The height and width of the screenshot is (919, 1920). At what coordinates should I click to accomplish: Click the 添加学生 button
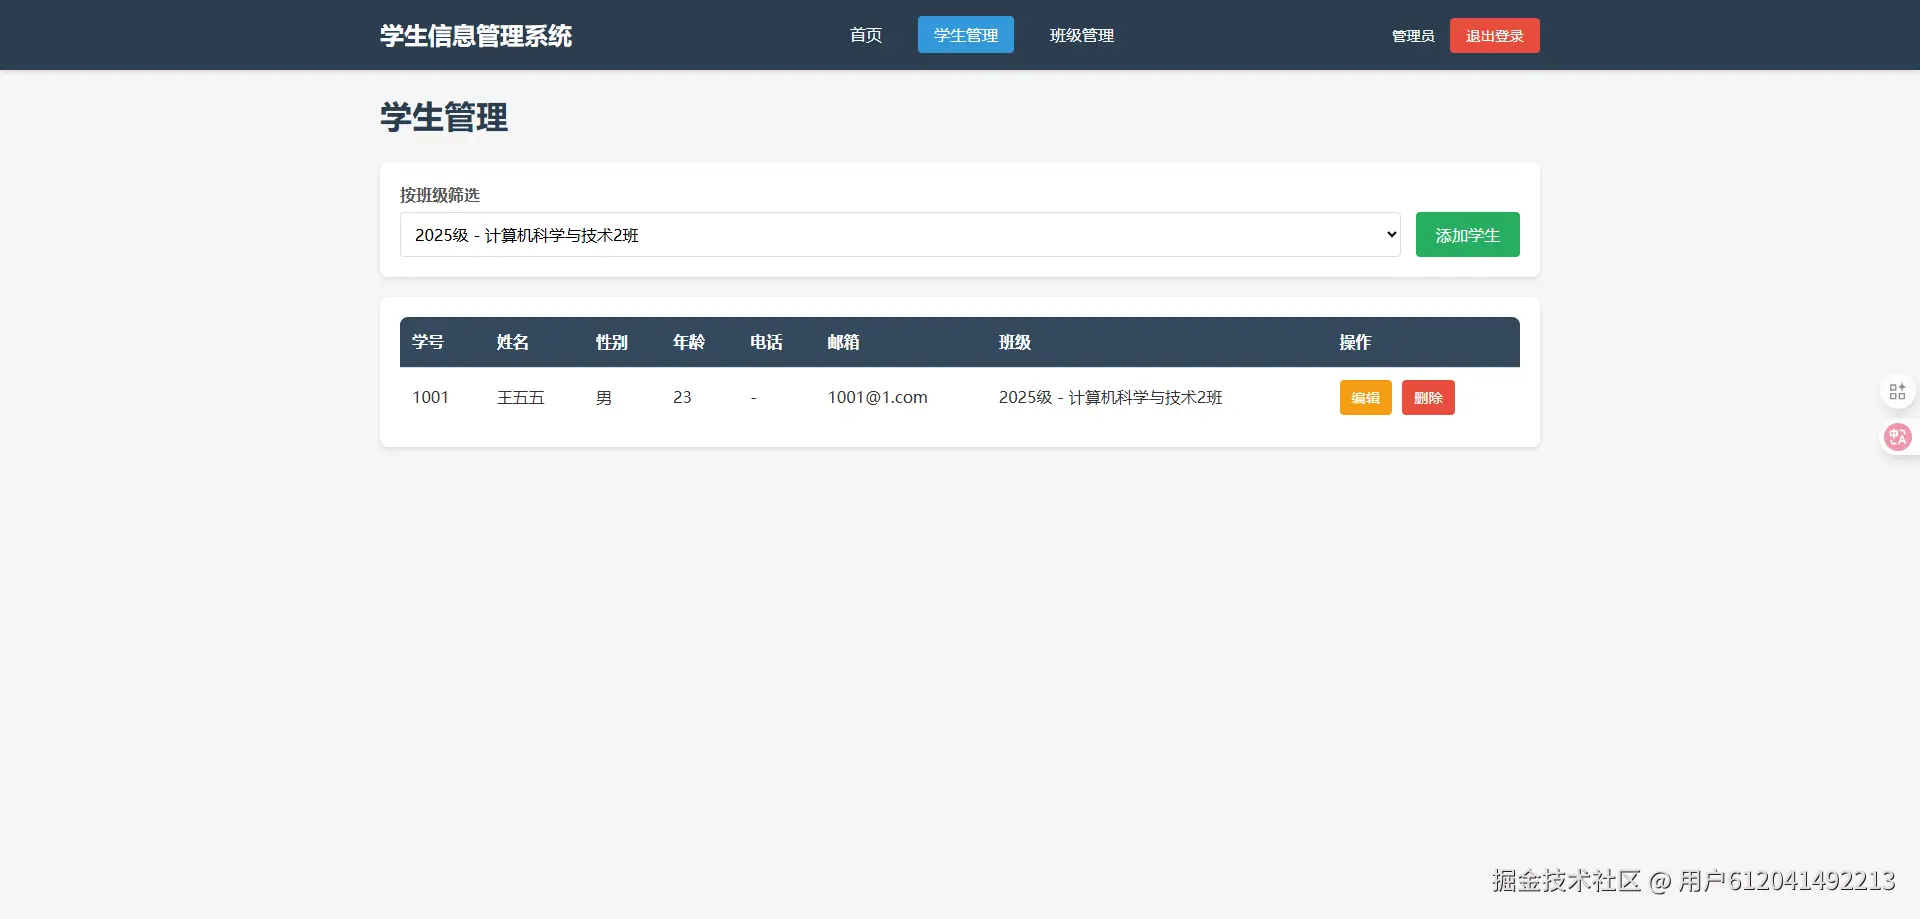1466,234
